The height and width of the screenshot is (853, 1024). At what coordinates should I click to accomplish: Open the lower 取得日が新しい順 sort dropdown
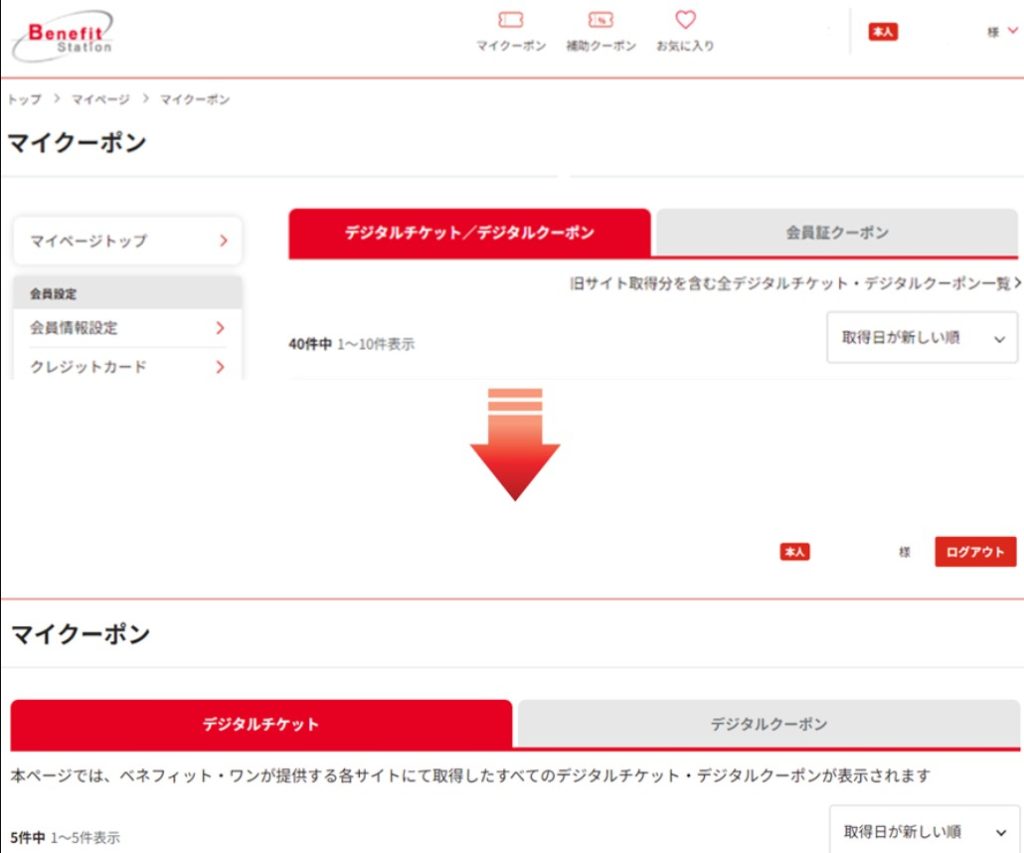923,831
